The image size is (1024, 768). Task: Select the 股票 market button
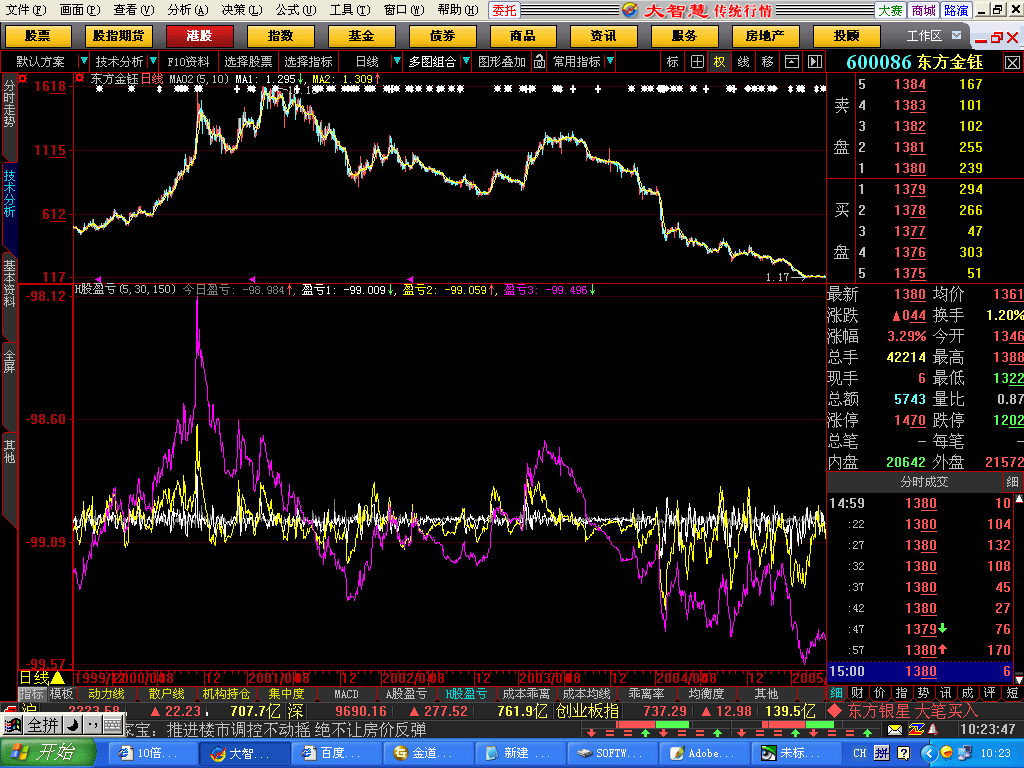tap(37, 36)
